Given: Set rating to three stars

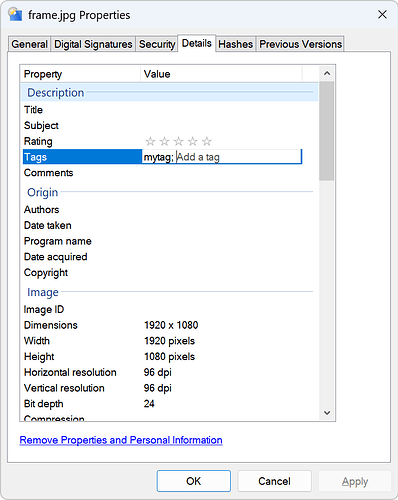Looking at the screenshot, I should (179, 141).
